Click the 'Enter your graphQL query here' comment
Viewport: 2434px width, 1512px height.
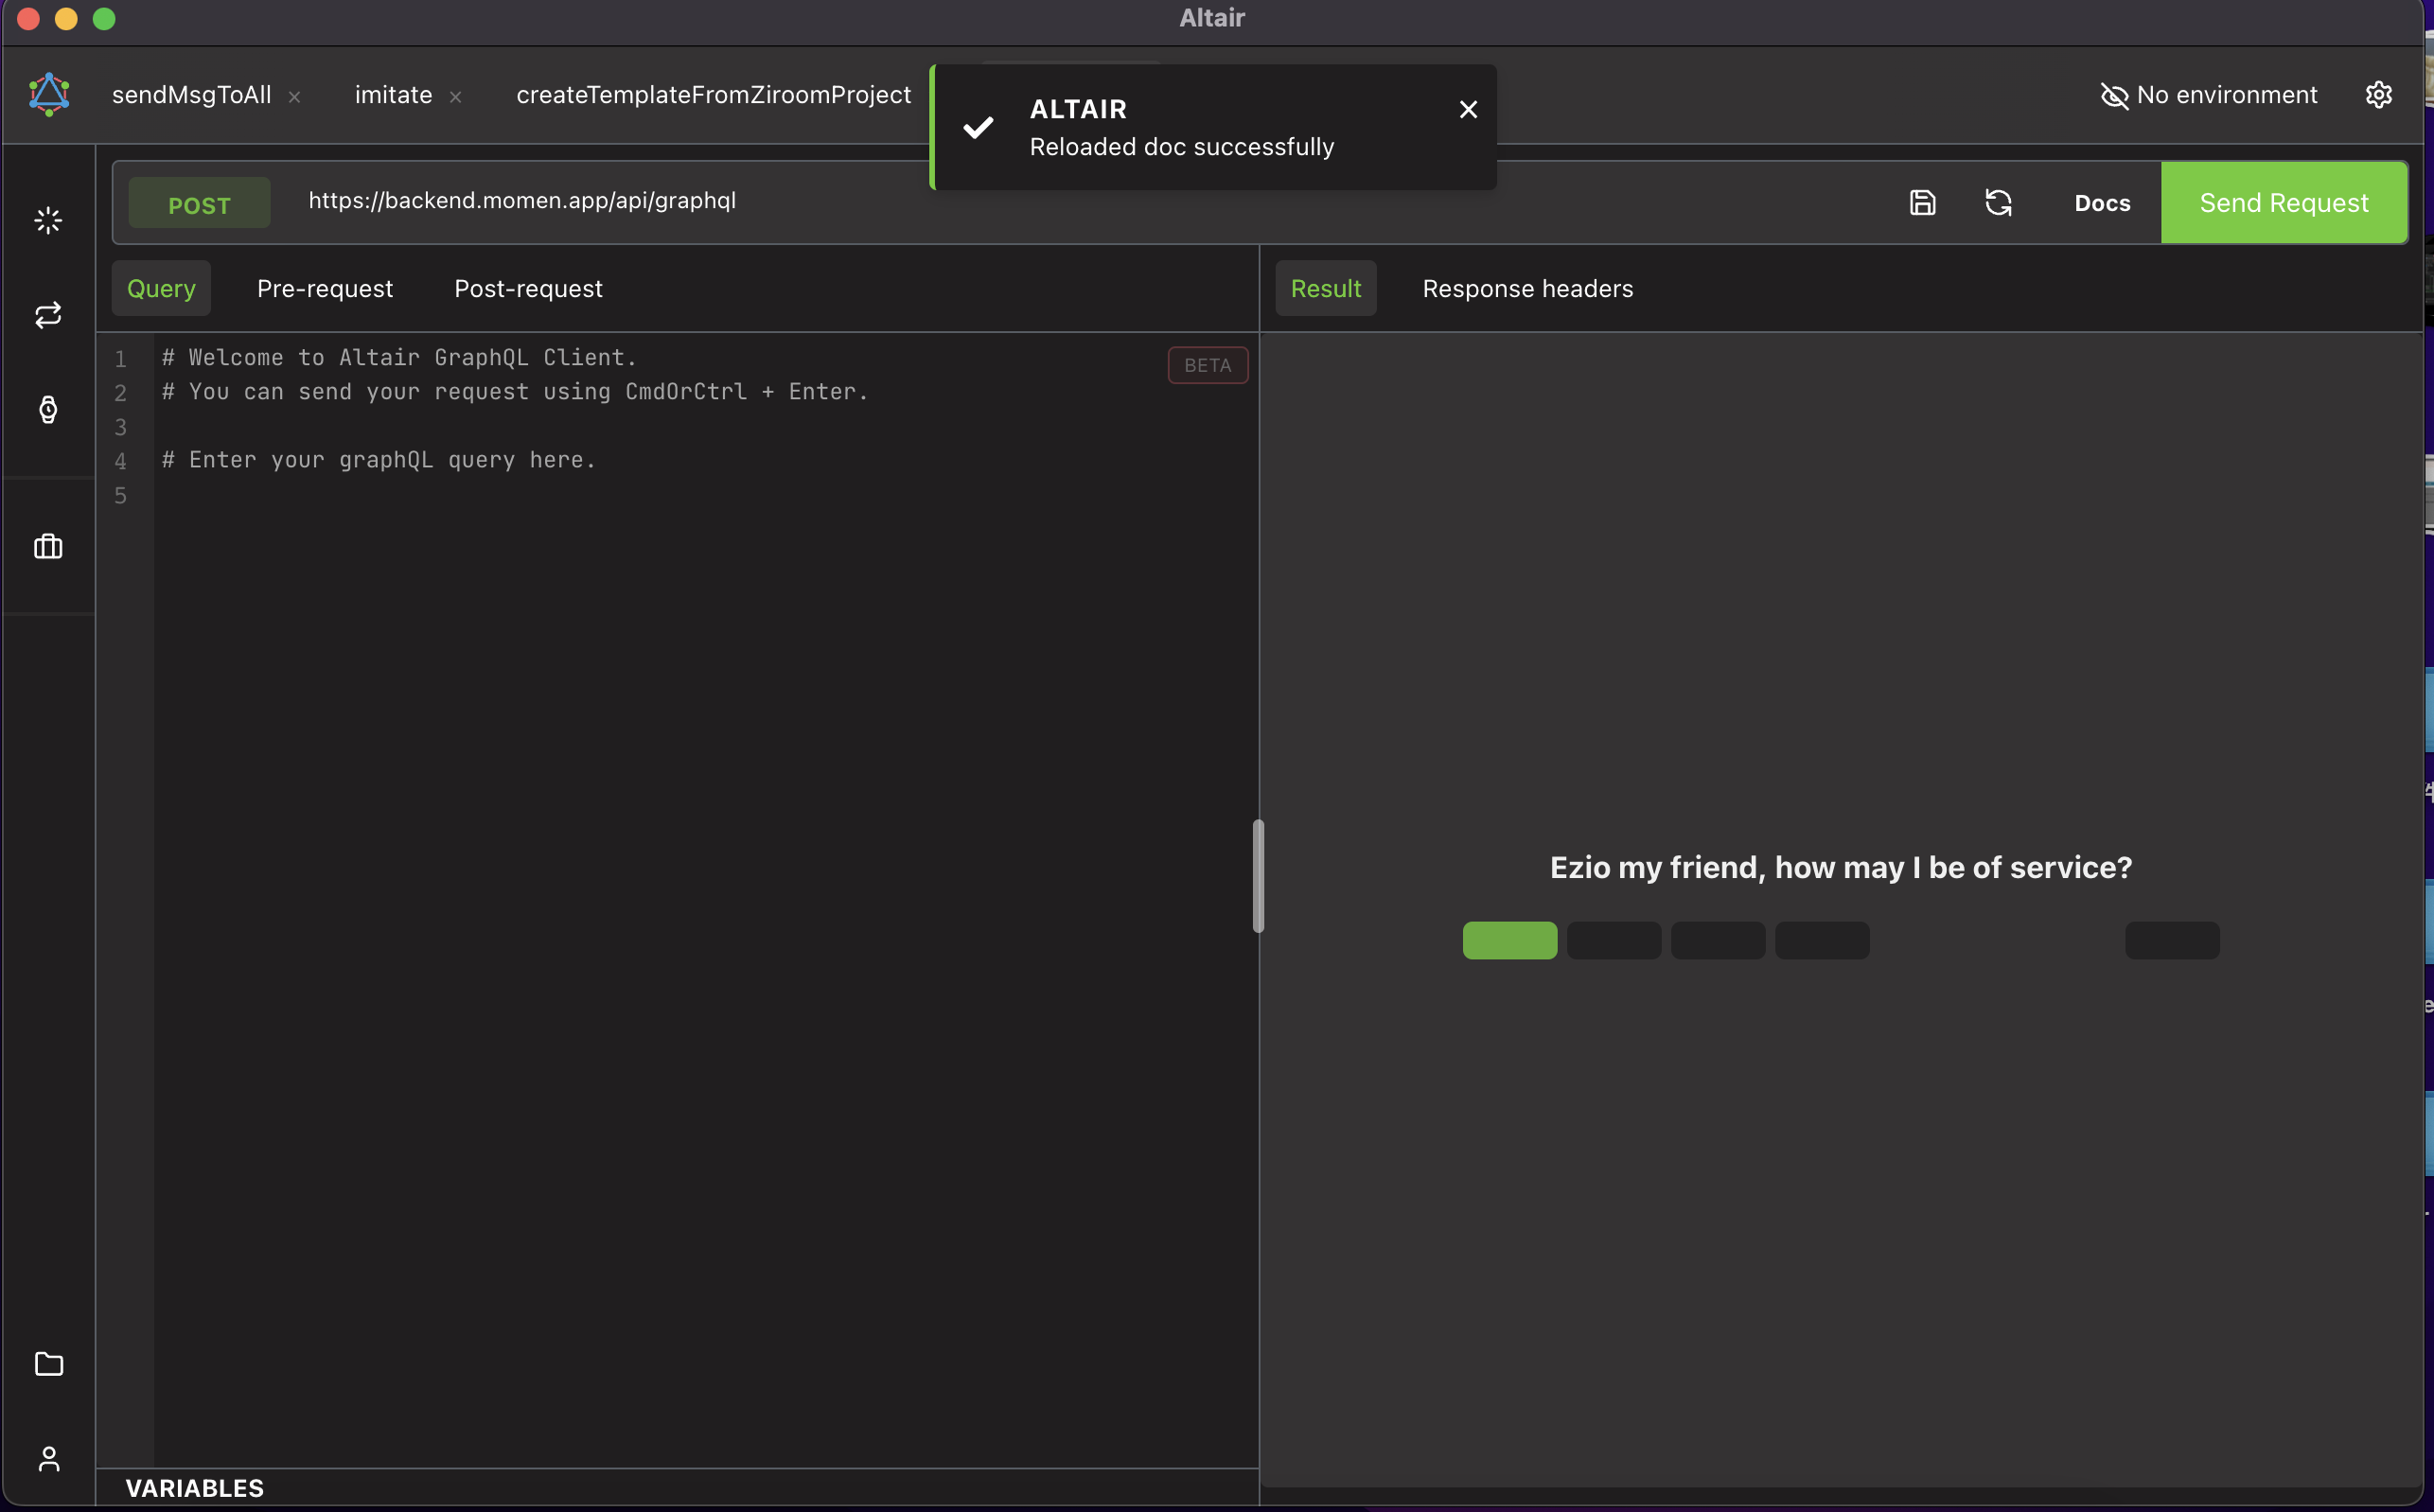378,460
